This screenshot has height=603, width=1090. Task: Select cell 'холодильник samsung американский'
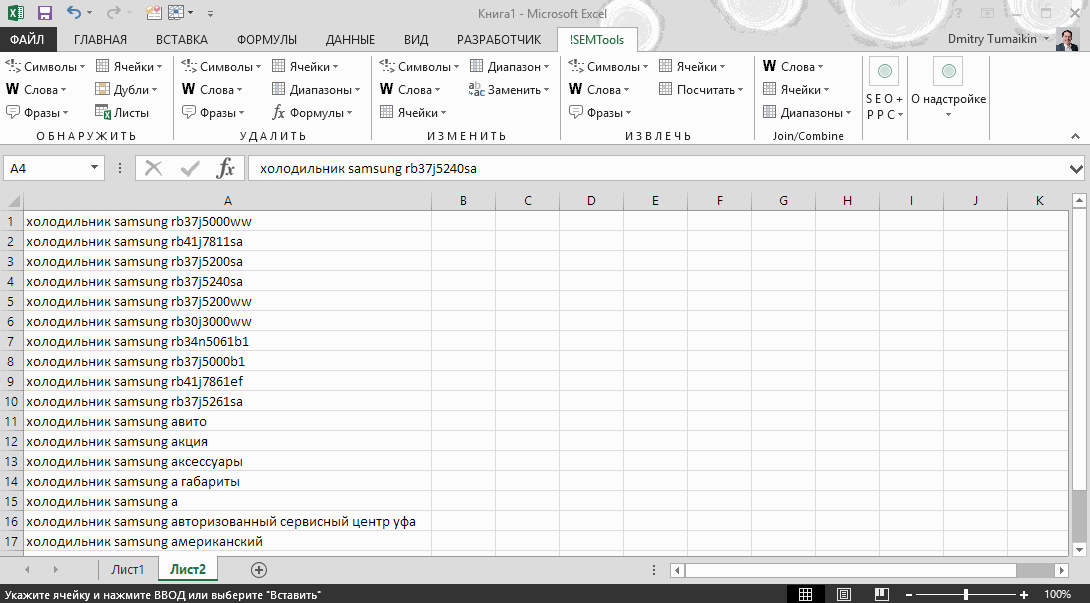[227, 541]
